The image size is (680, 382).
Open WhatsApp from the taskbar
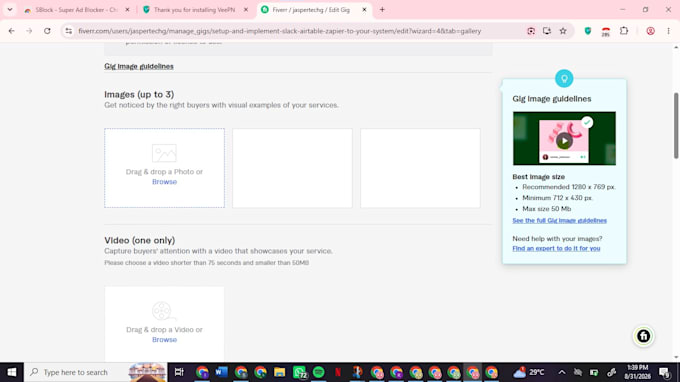299,372
